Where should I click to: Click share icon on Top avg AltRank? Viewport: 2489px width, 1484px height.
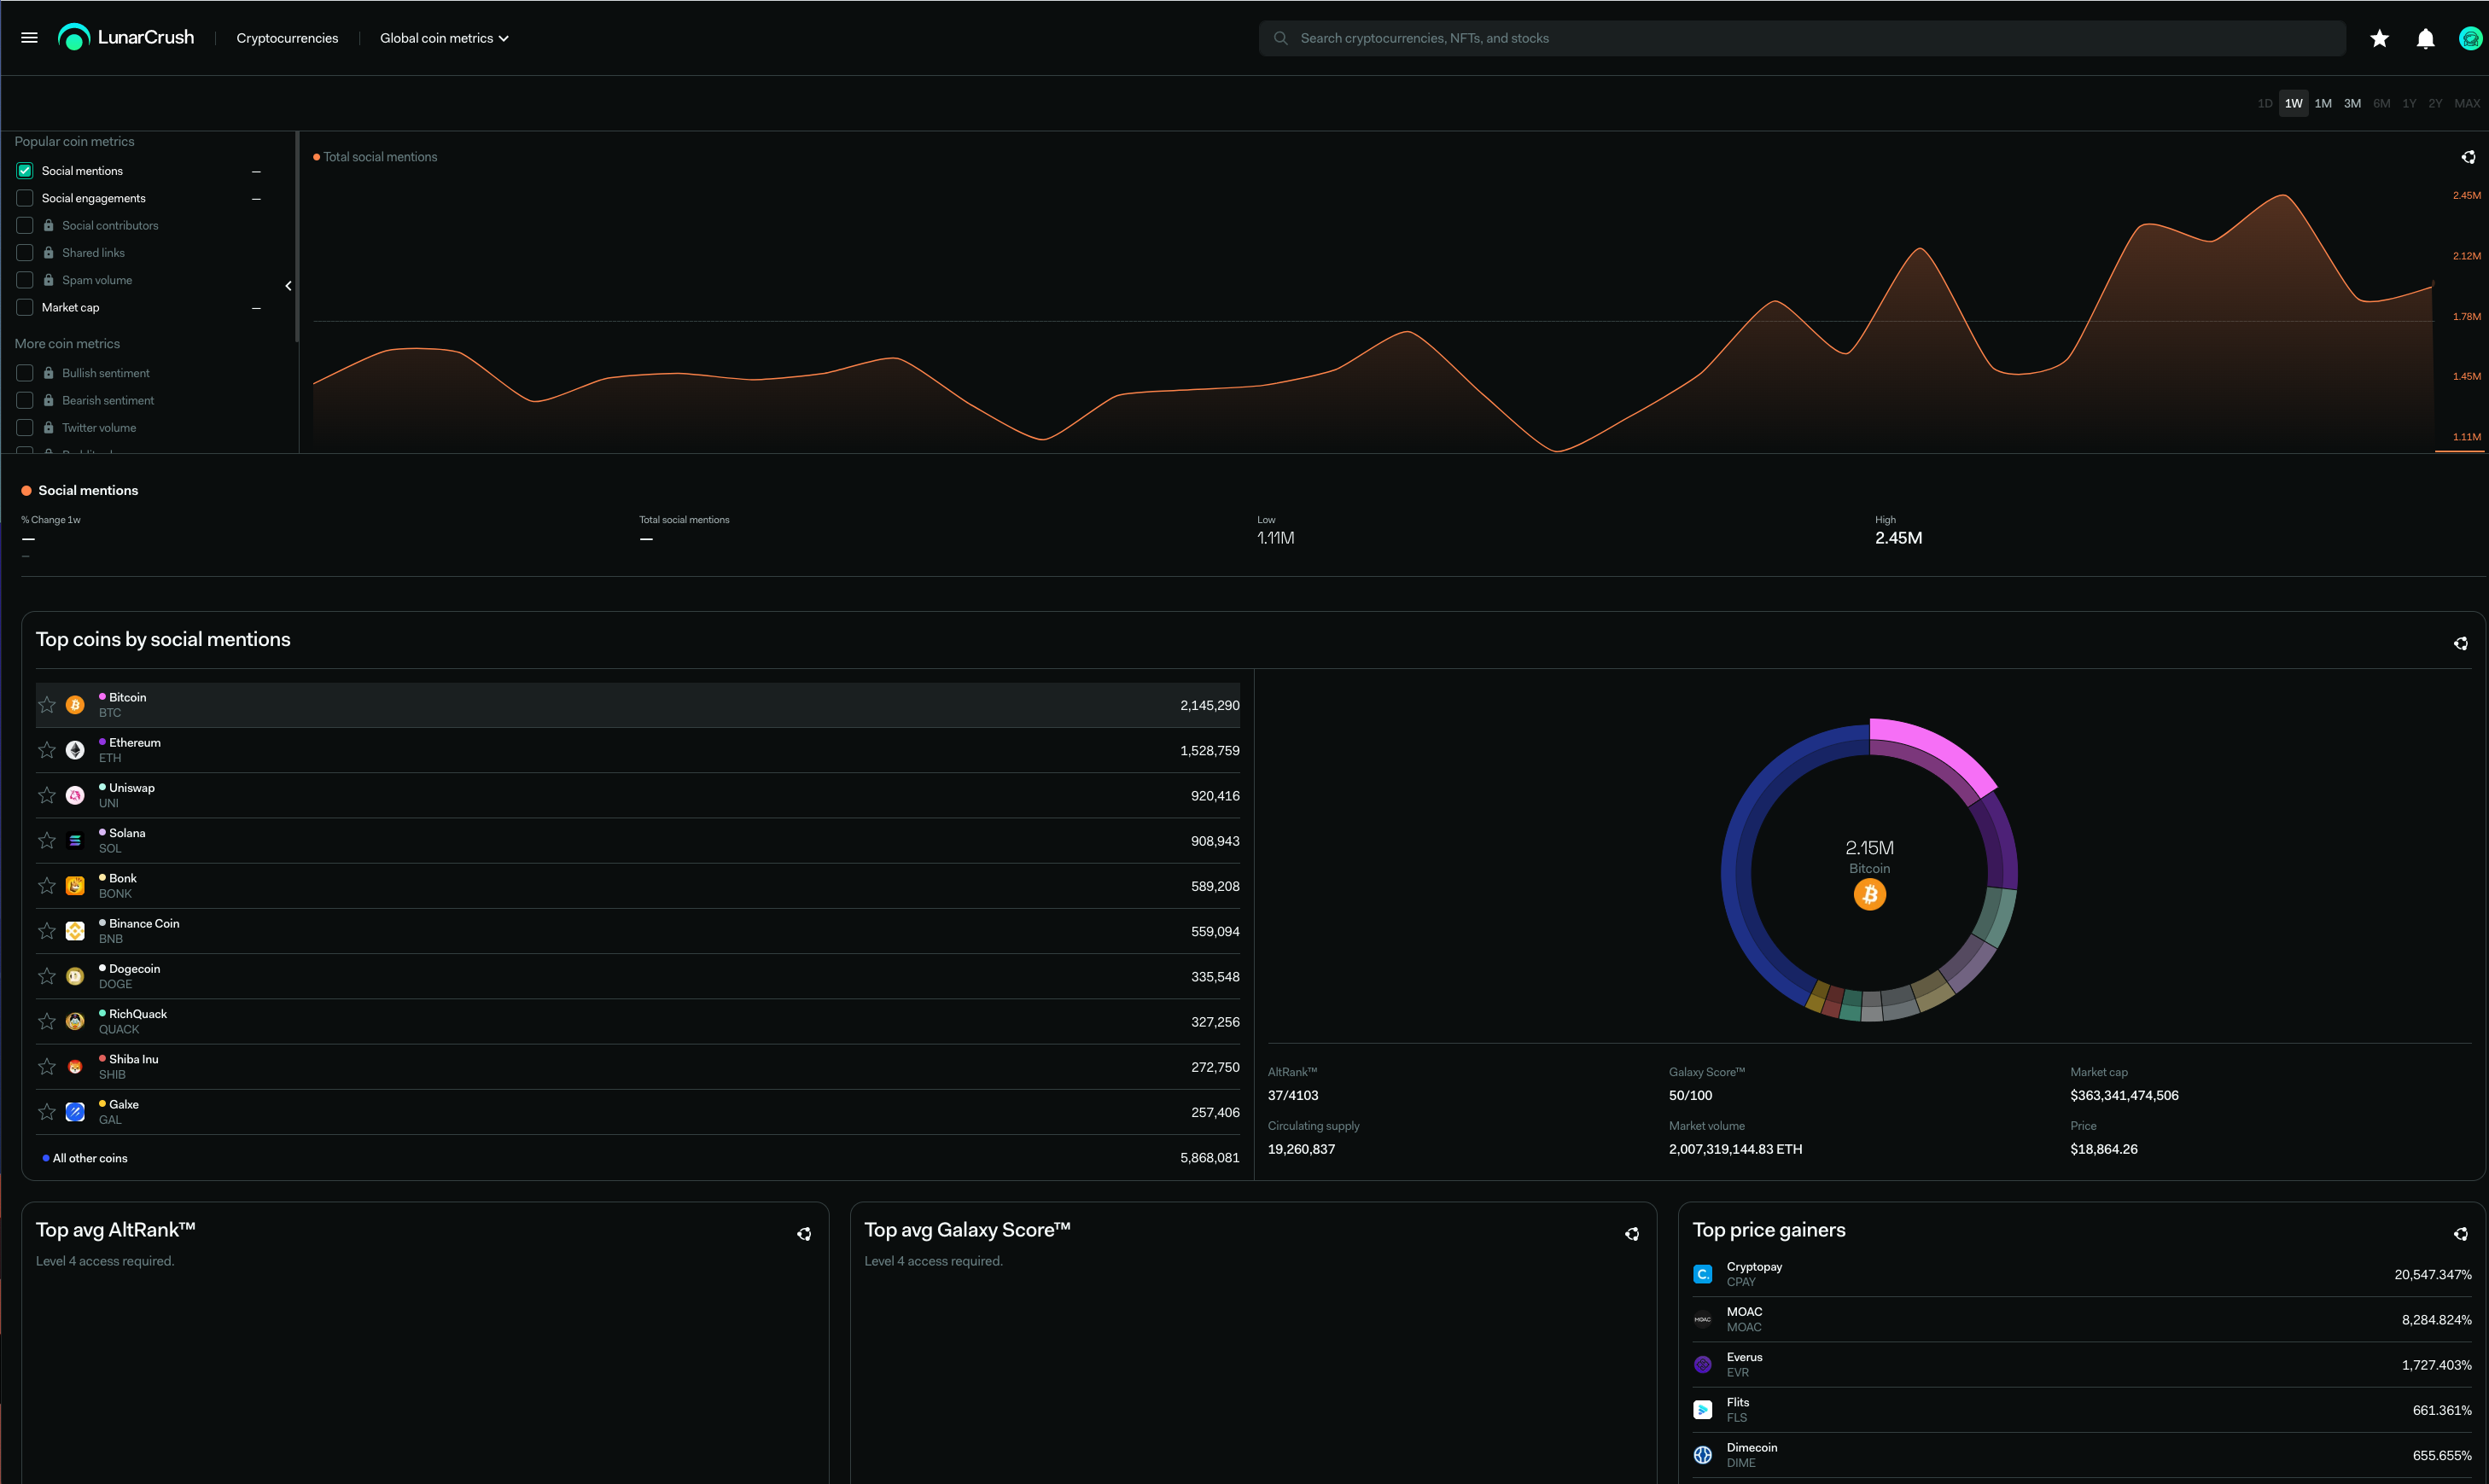click(803, 1234)
